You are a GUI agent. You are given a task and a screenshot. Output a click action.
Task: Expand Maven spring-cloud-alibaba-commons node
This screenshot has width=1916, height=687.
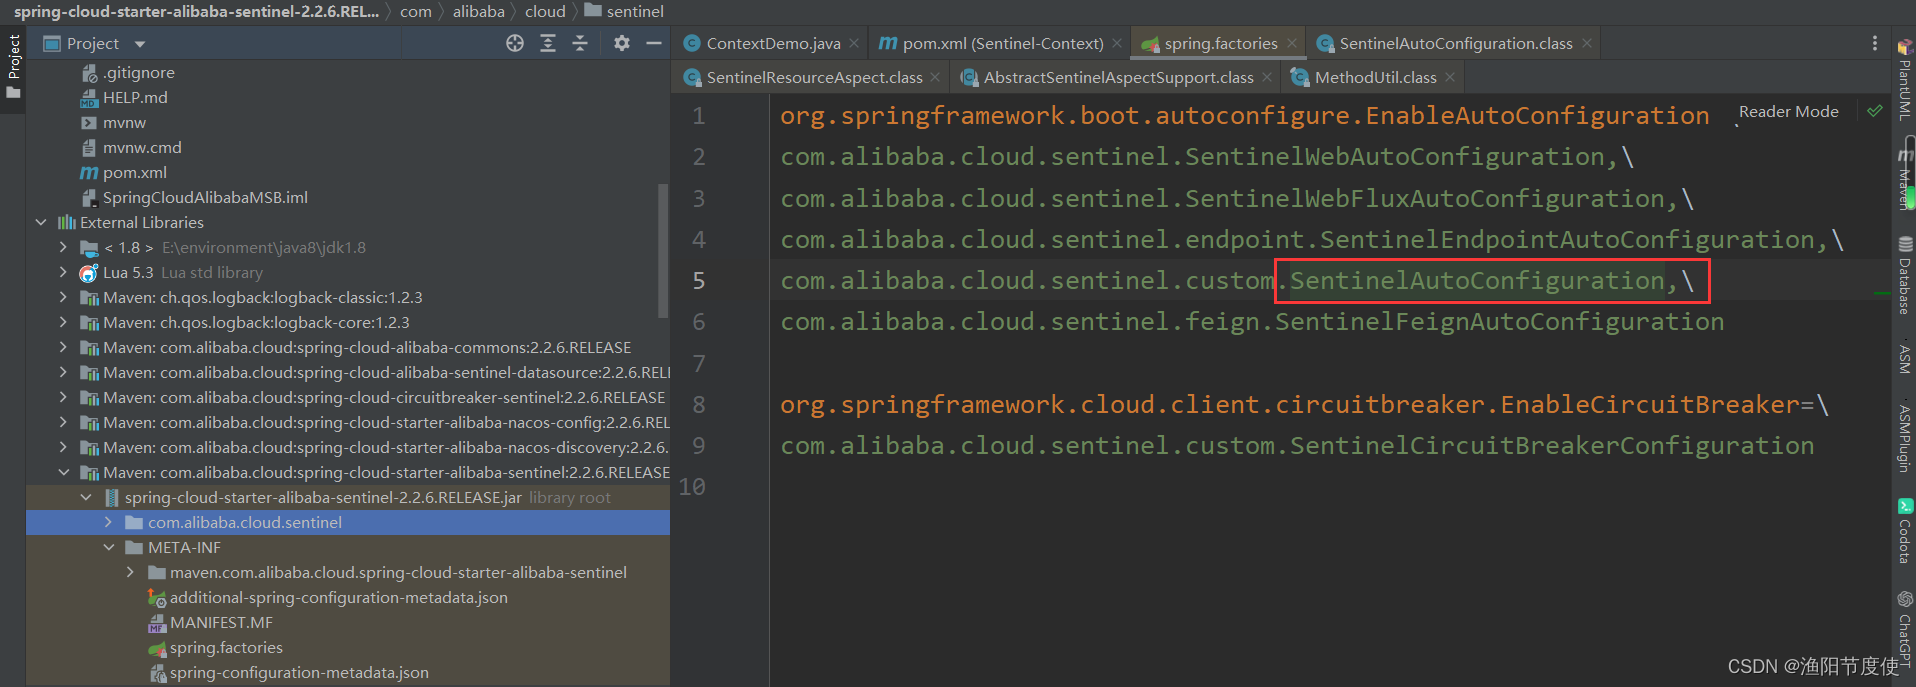point(63,347)
